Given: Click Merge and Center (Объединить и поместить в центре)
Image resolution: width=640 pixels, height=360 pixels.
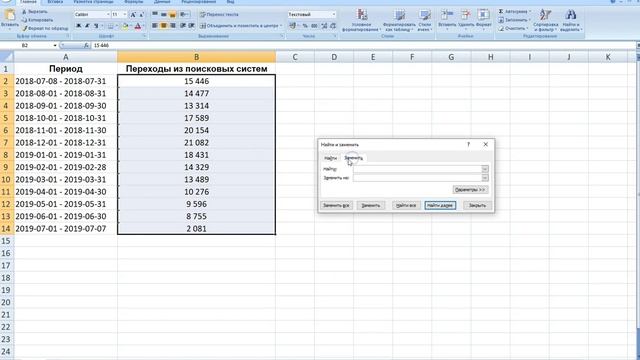Looking at the screenshot, I should [x=241, y=26].
